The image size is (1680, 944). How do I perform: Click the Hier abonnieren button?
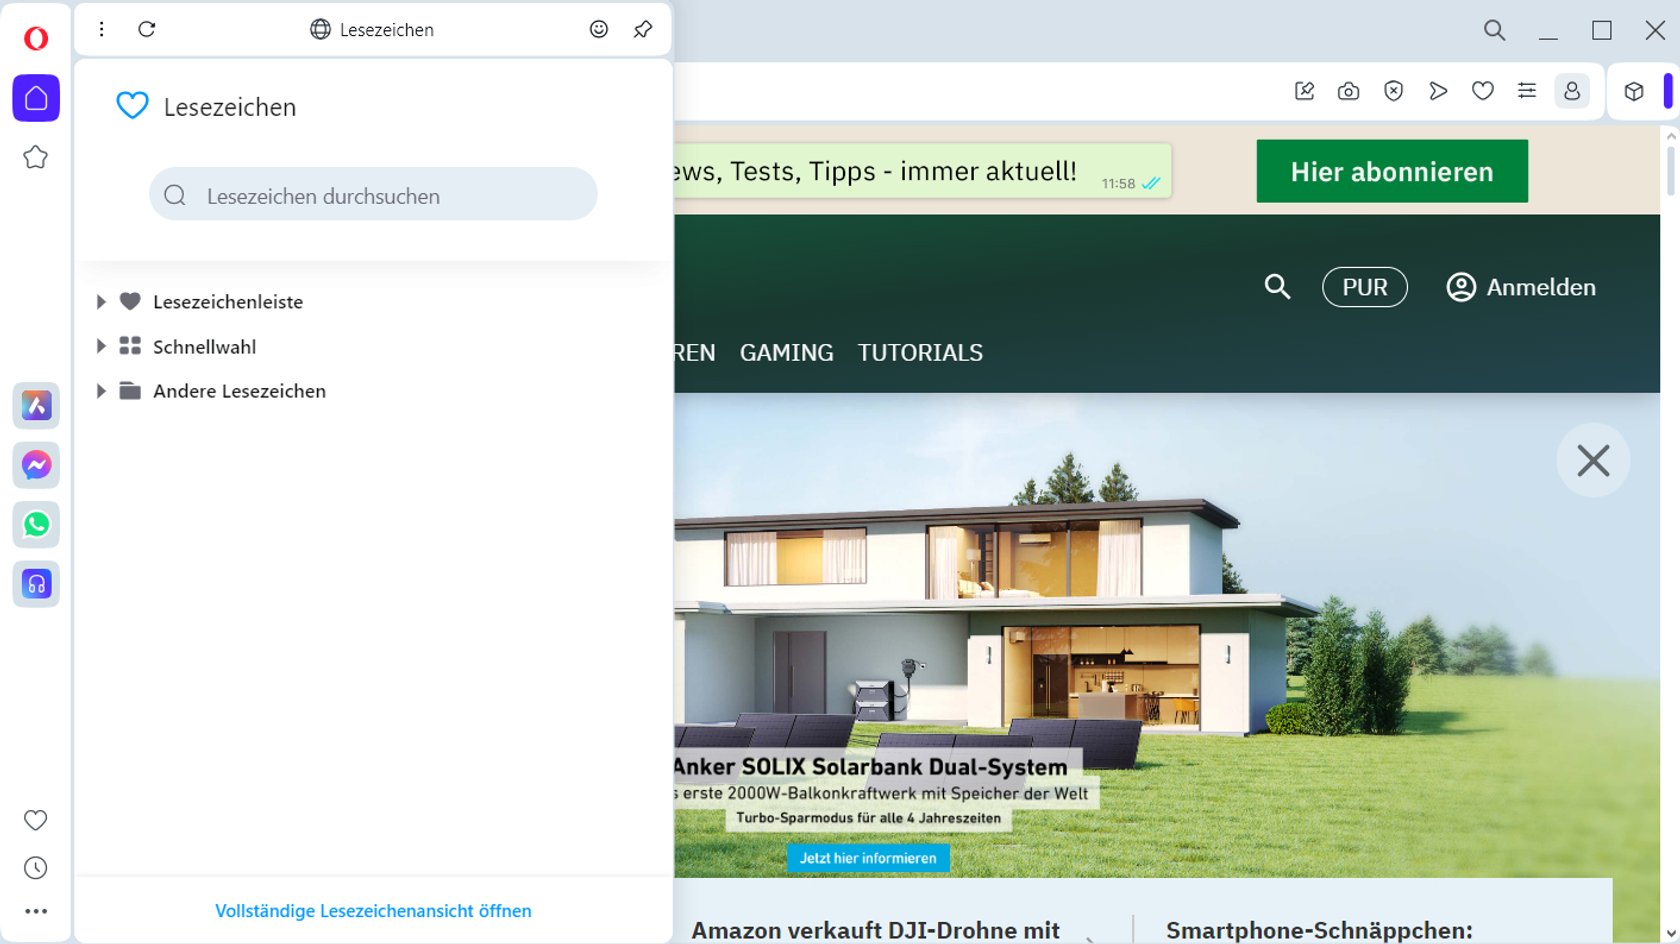[1392, 171]
